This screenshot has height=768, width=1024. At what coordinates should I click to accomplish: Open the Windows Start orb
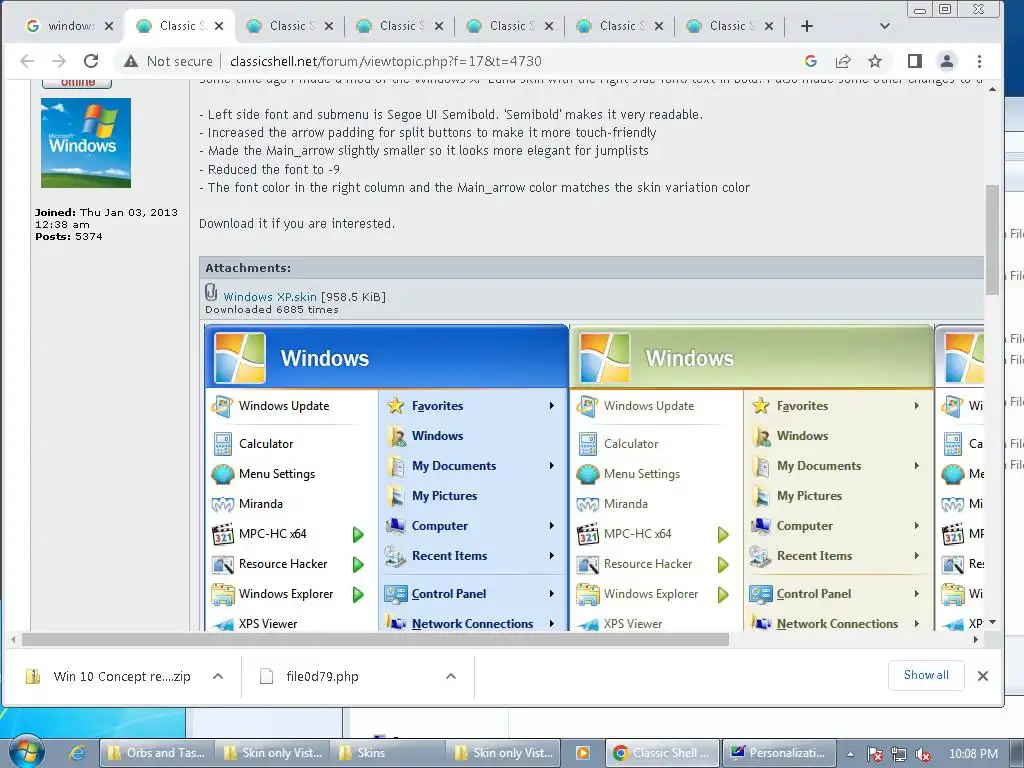coord(27,752)
